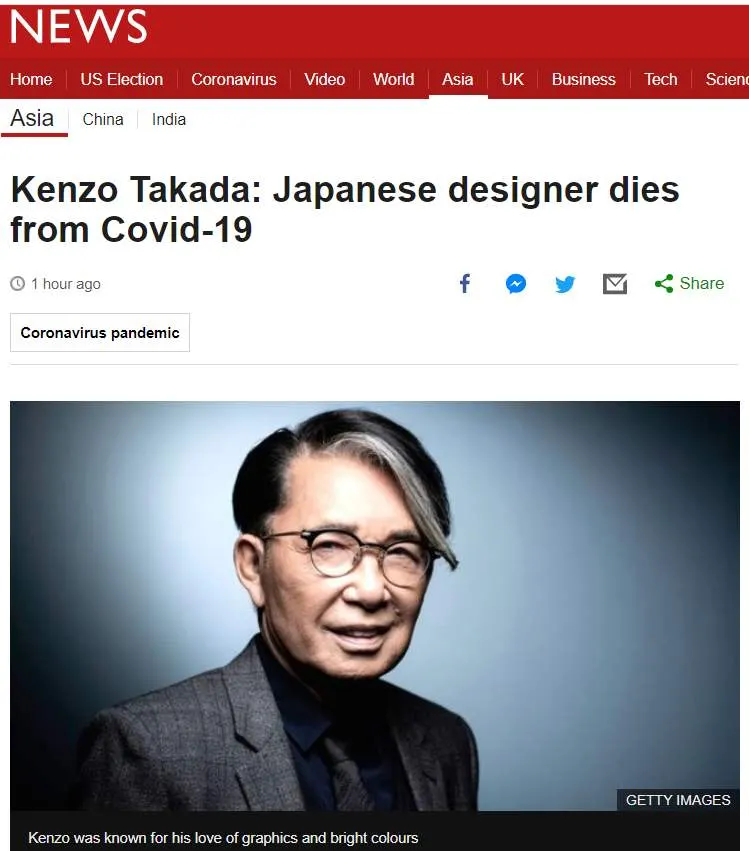Email the article using the envelope icon

(x=615, y=283)
